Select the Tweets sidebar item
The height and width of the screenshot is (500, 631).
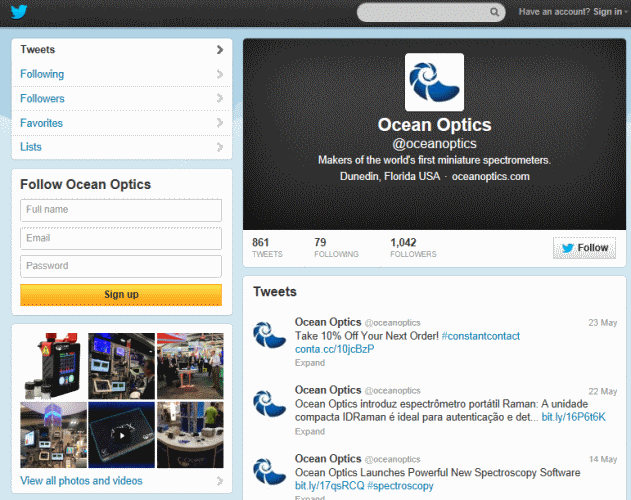(x=122, y=50)
